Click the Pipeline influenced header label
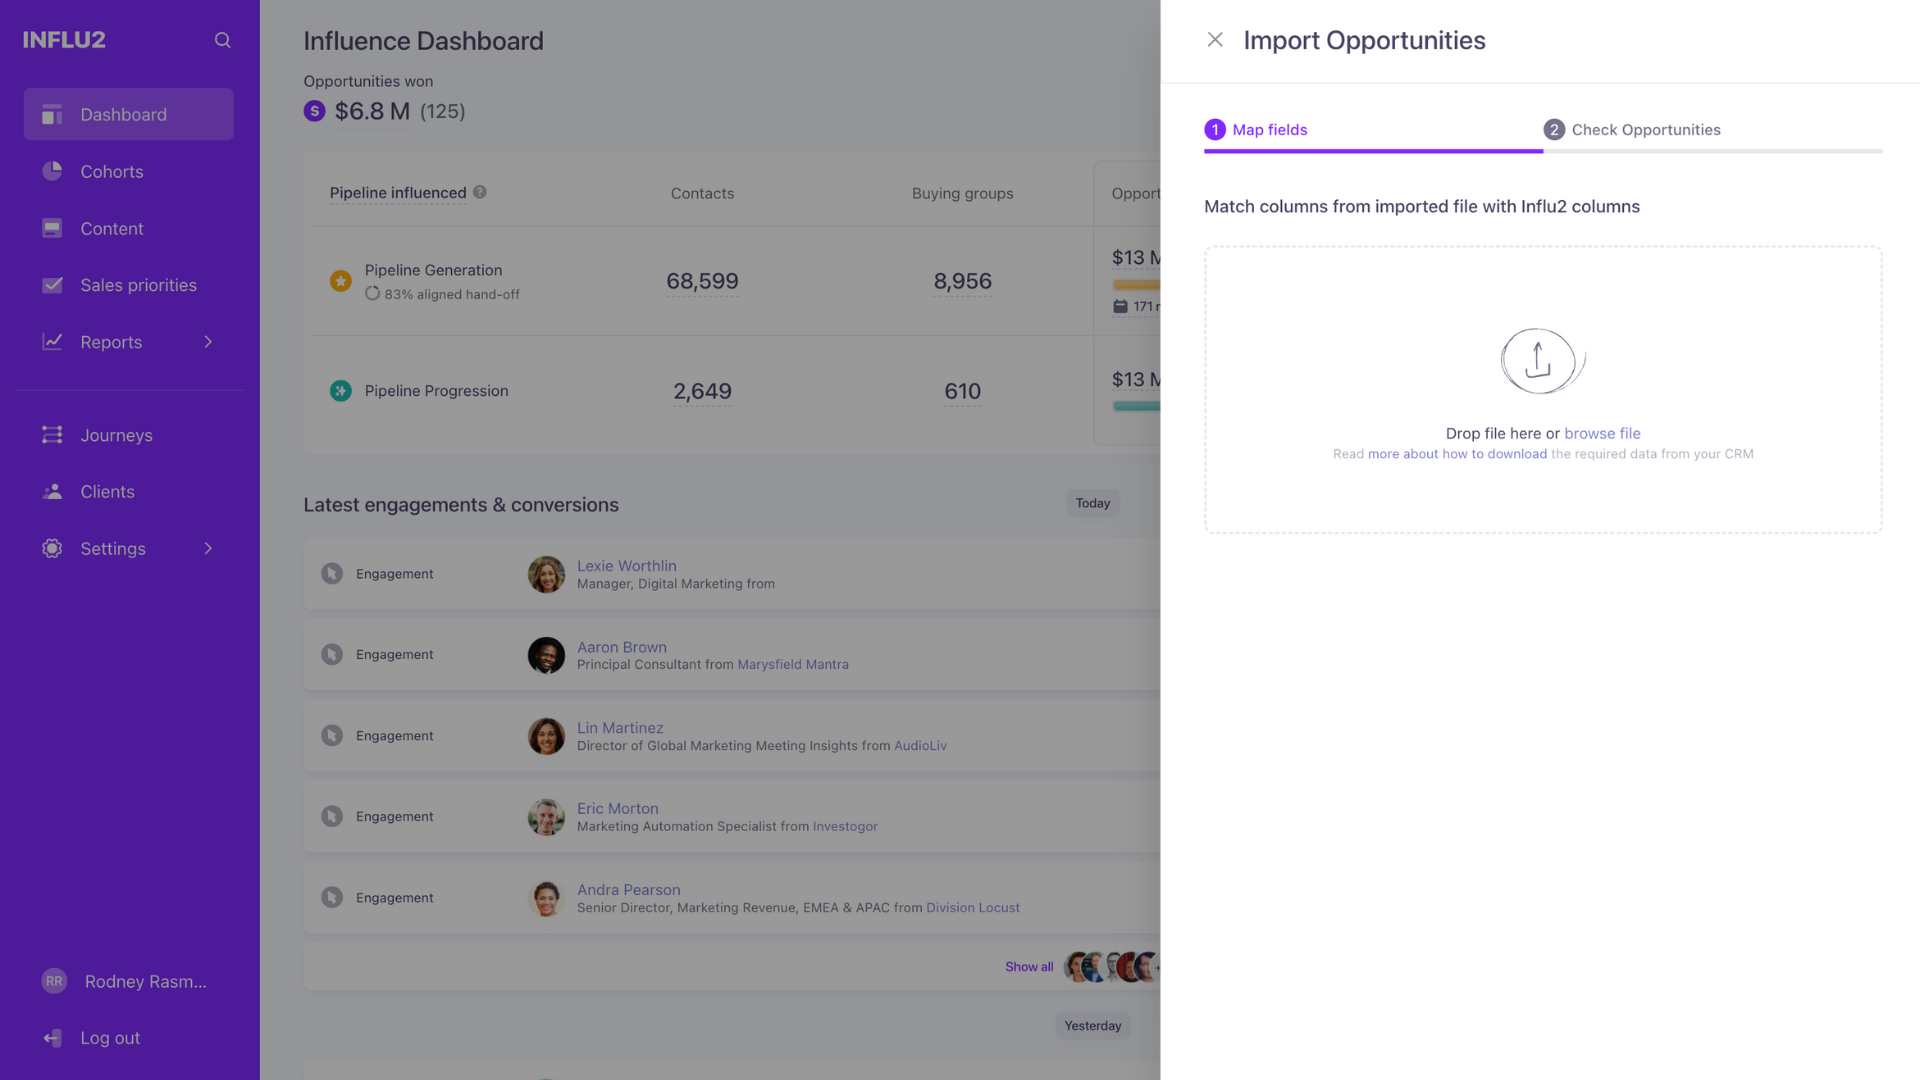 398,193
